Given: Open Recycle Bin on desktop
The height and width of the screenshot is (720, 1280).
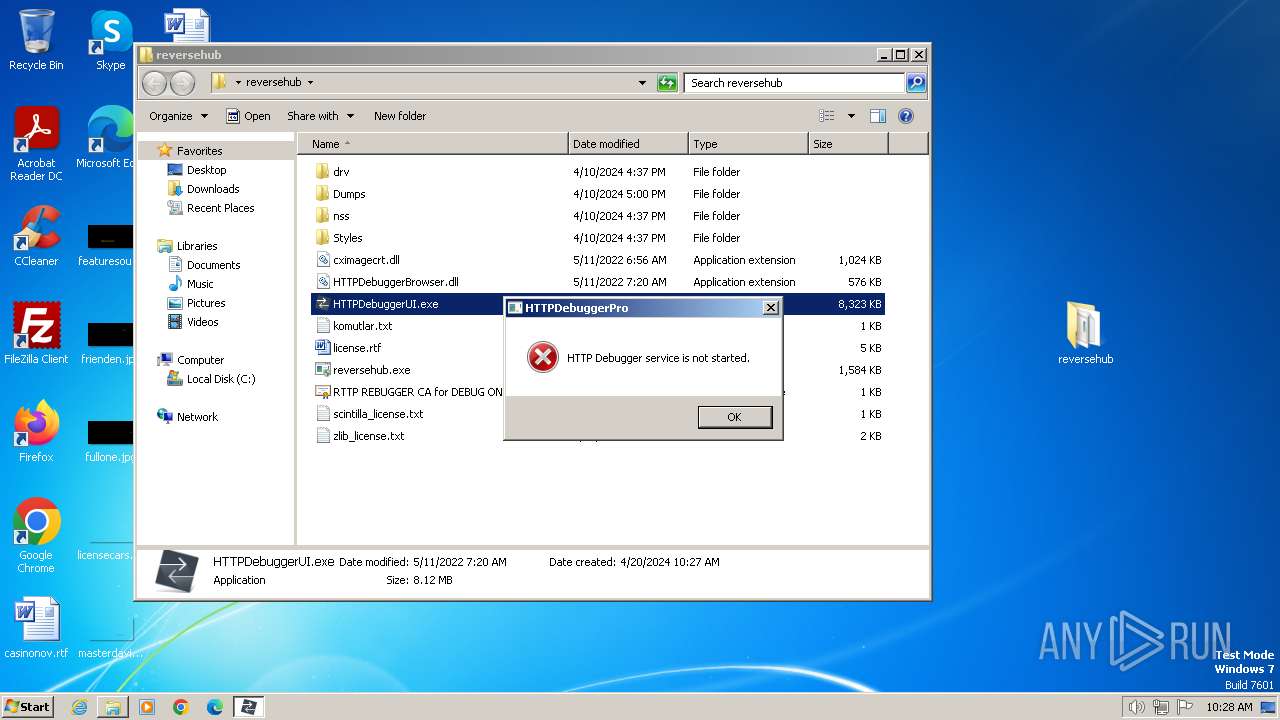Looking at the screenshot, I should 36,40.
